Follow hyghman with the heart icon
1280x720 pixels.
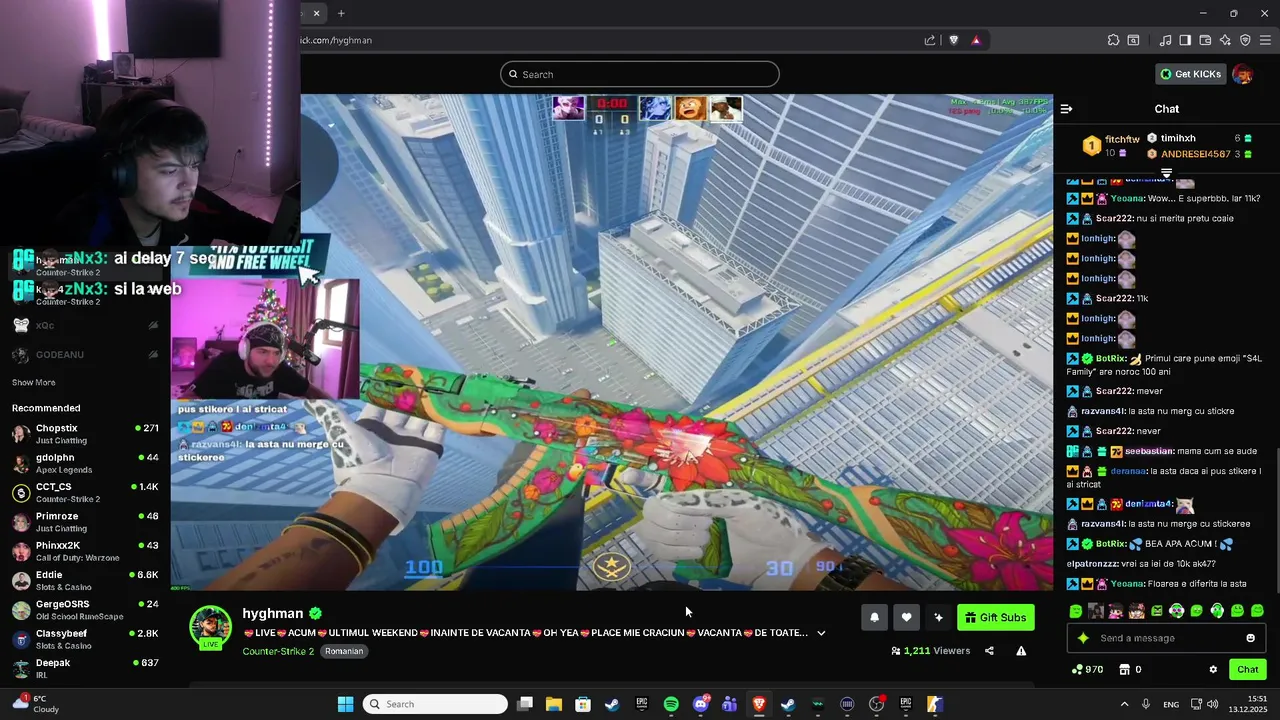pos(906,617)
